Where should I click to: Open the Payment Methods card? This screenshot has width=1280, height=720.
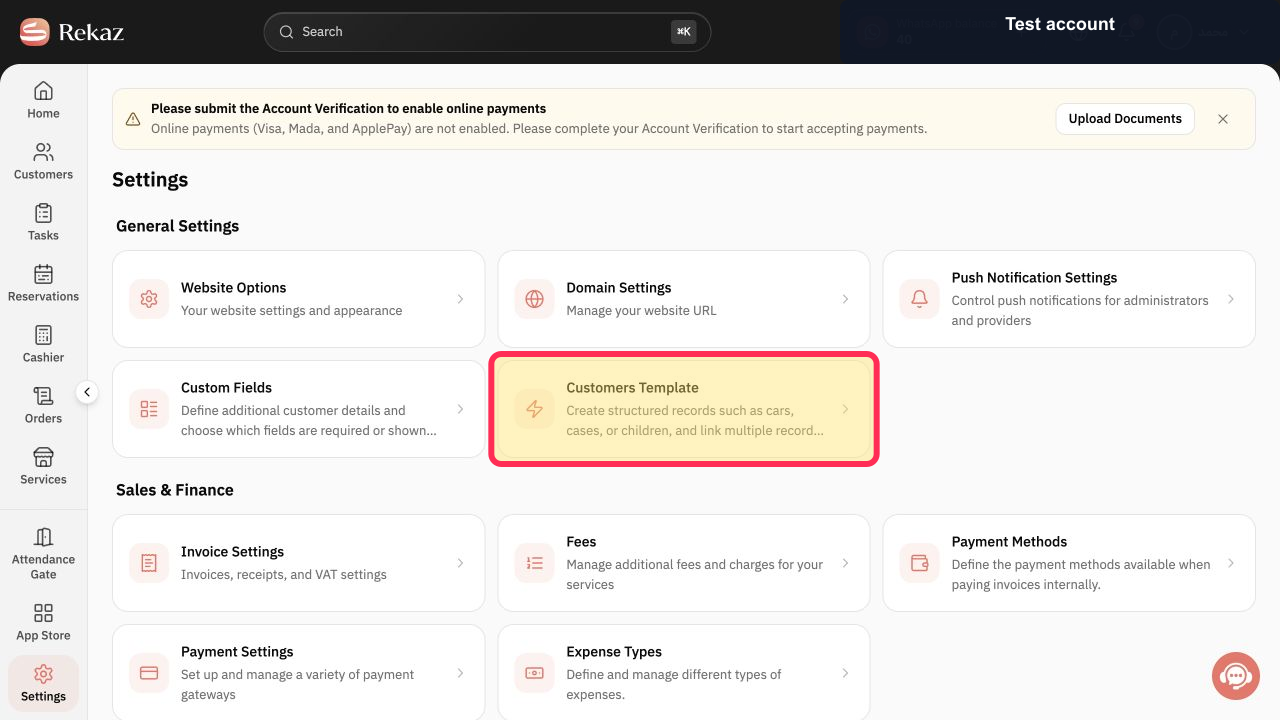(x=1069, y=563)
